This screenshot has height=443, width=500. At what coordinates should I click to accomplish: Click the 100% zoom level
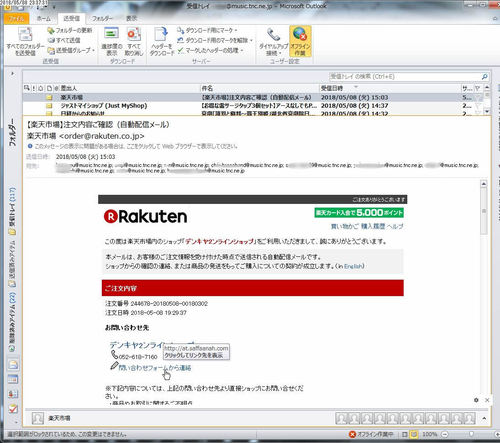[430, 434]
